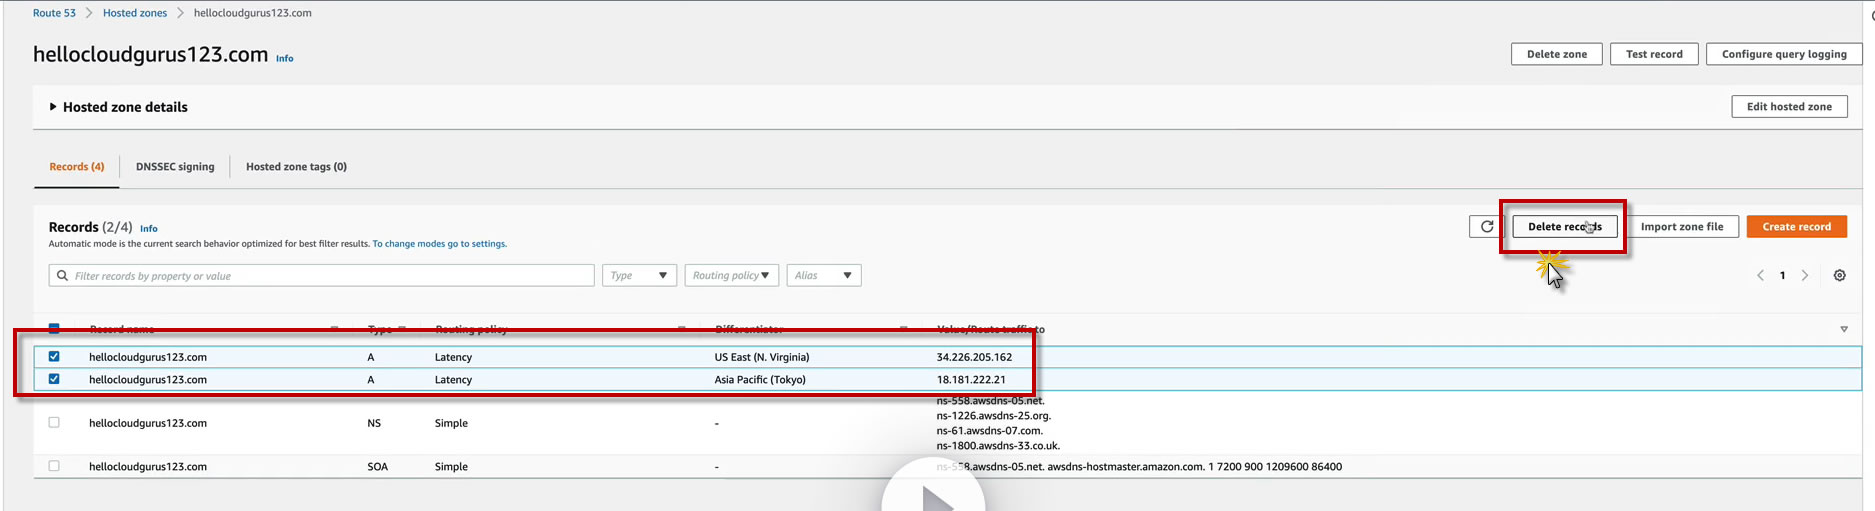Click Edit hosted zone button

pyautogui.click(x=1789, y=107)
